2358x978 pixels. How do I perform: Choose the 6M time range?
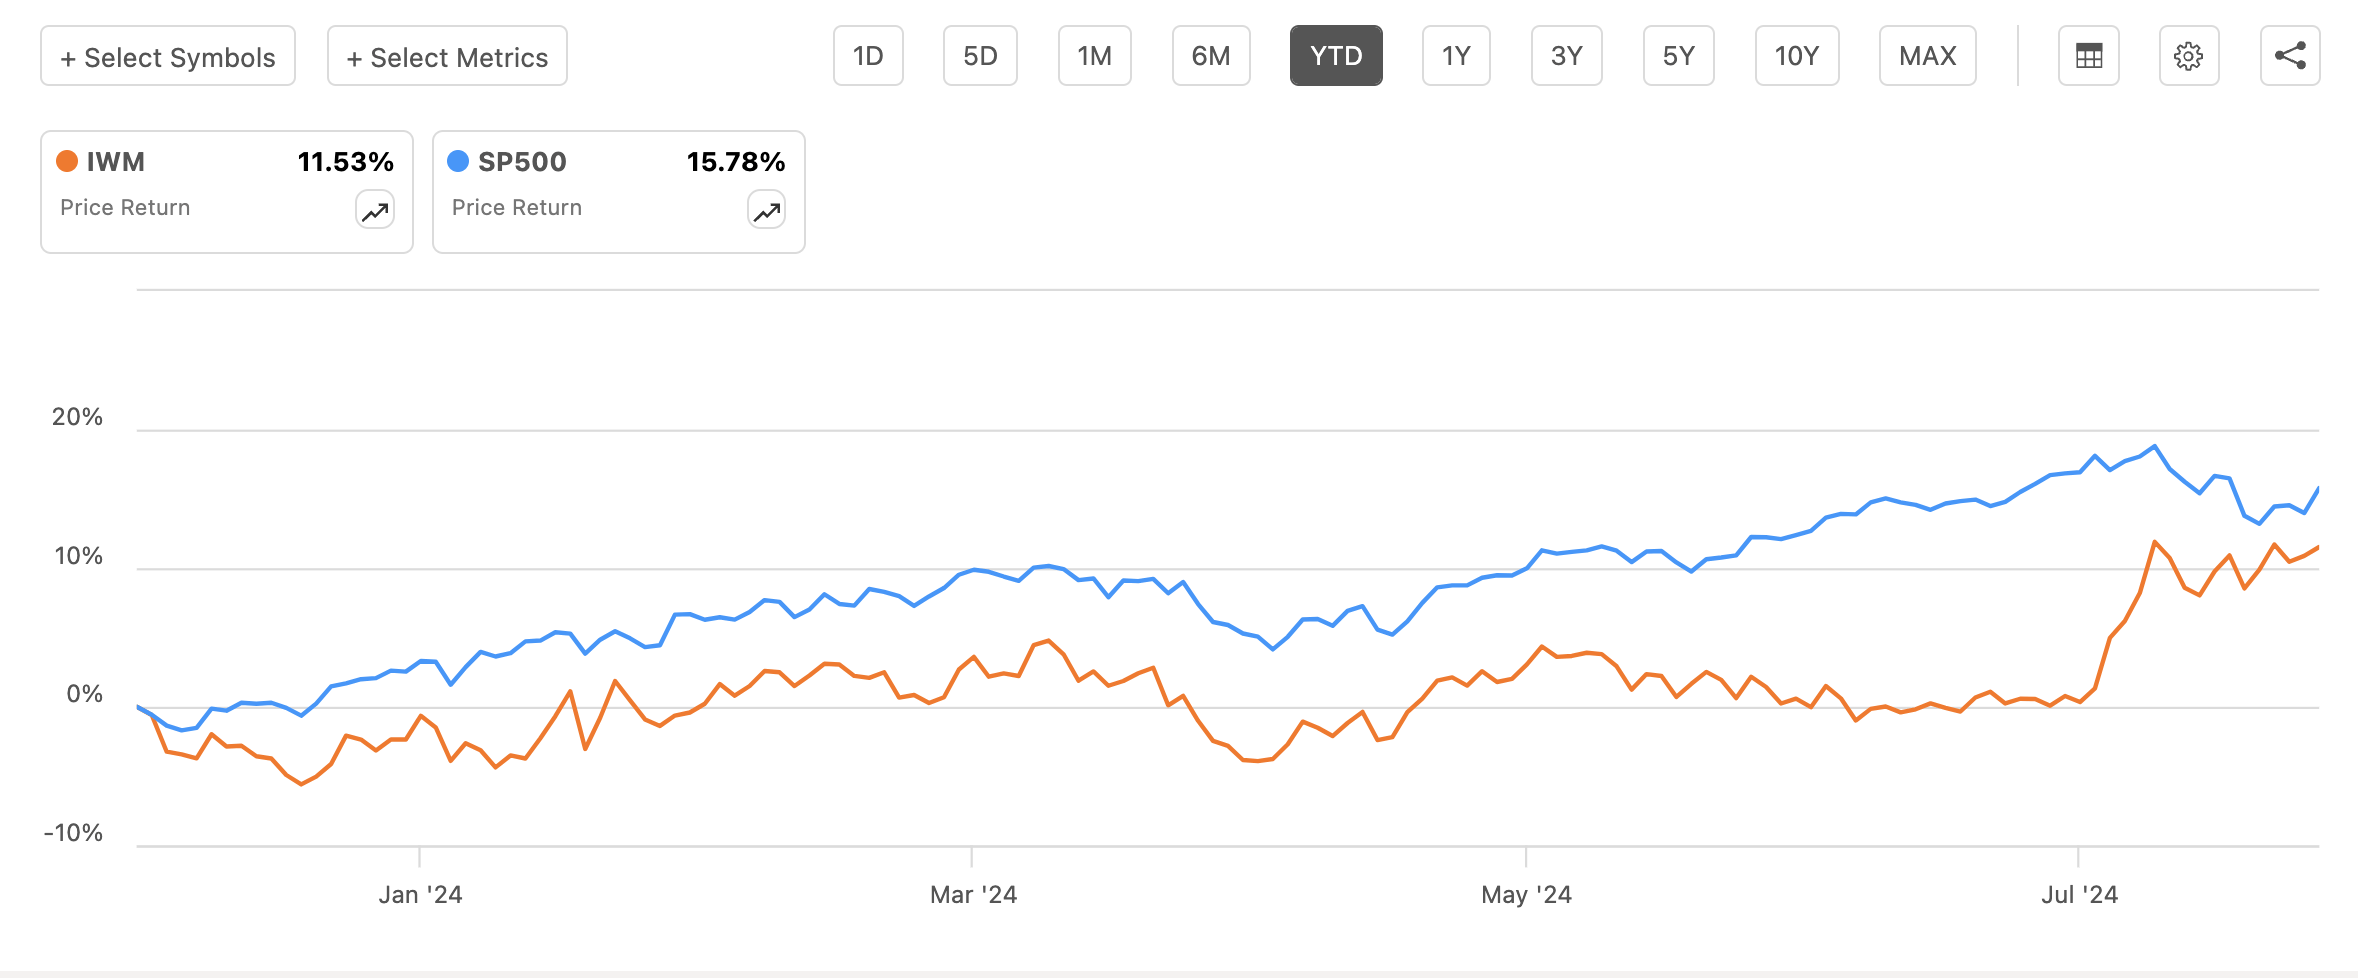(1211, 56)
